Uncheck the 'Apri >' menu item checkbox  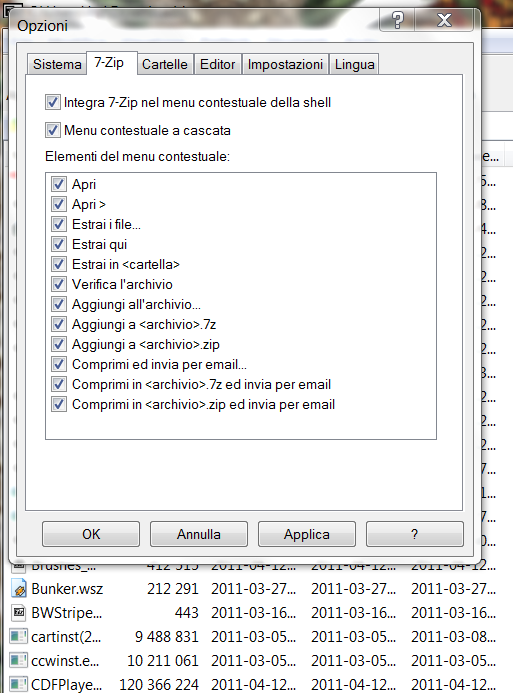click(59, 204)
